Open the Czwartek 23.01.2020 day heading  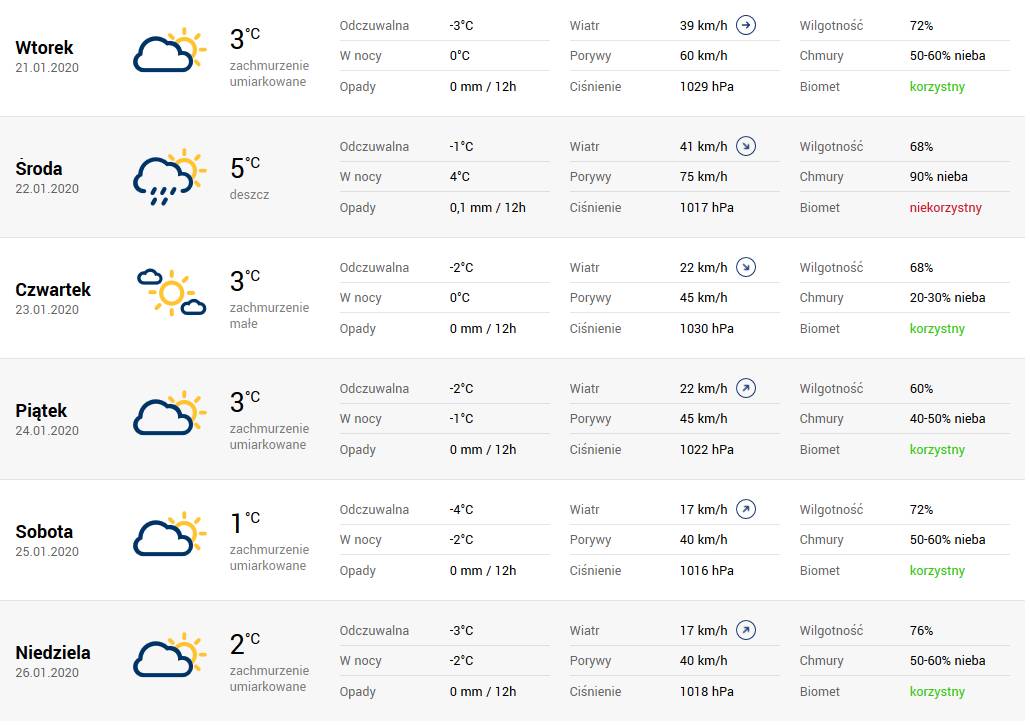[x=53, y=298]
